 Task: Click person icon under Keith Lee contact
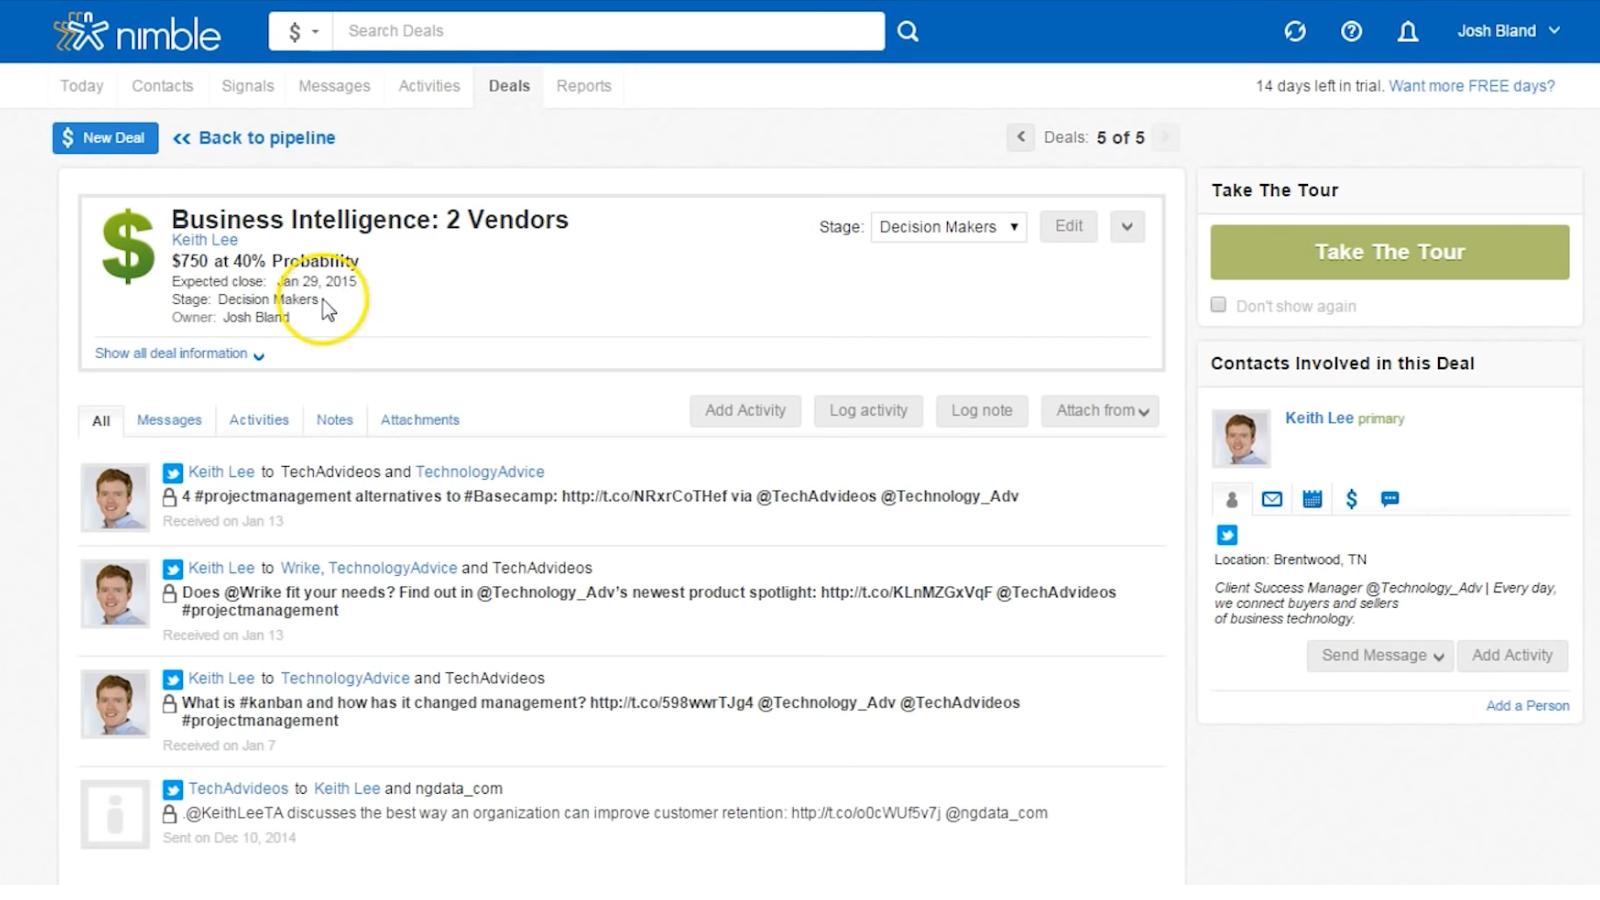tap(1232, 499)
